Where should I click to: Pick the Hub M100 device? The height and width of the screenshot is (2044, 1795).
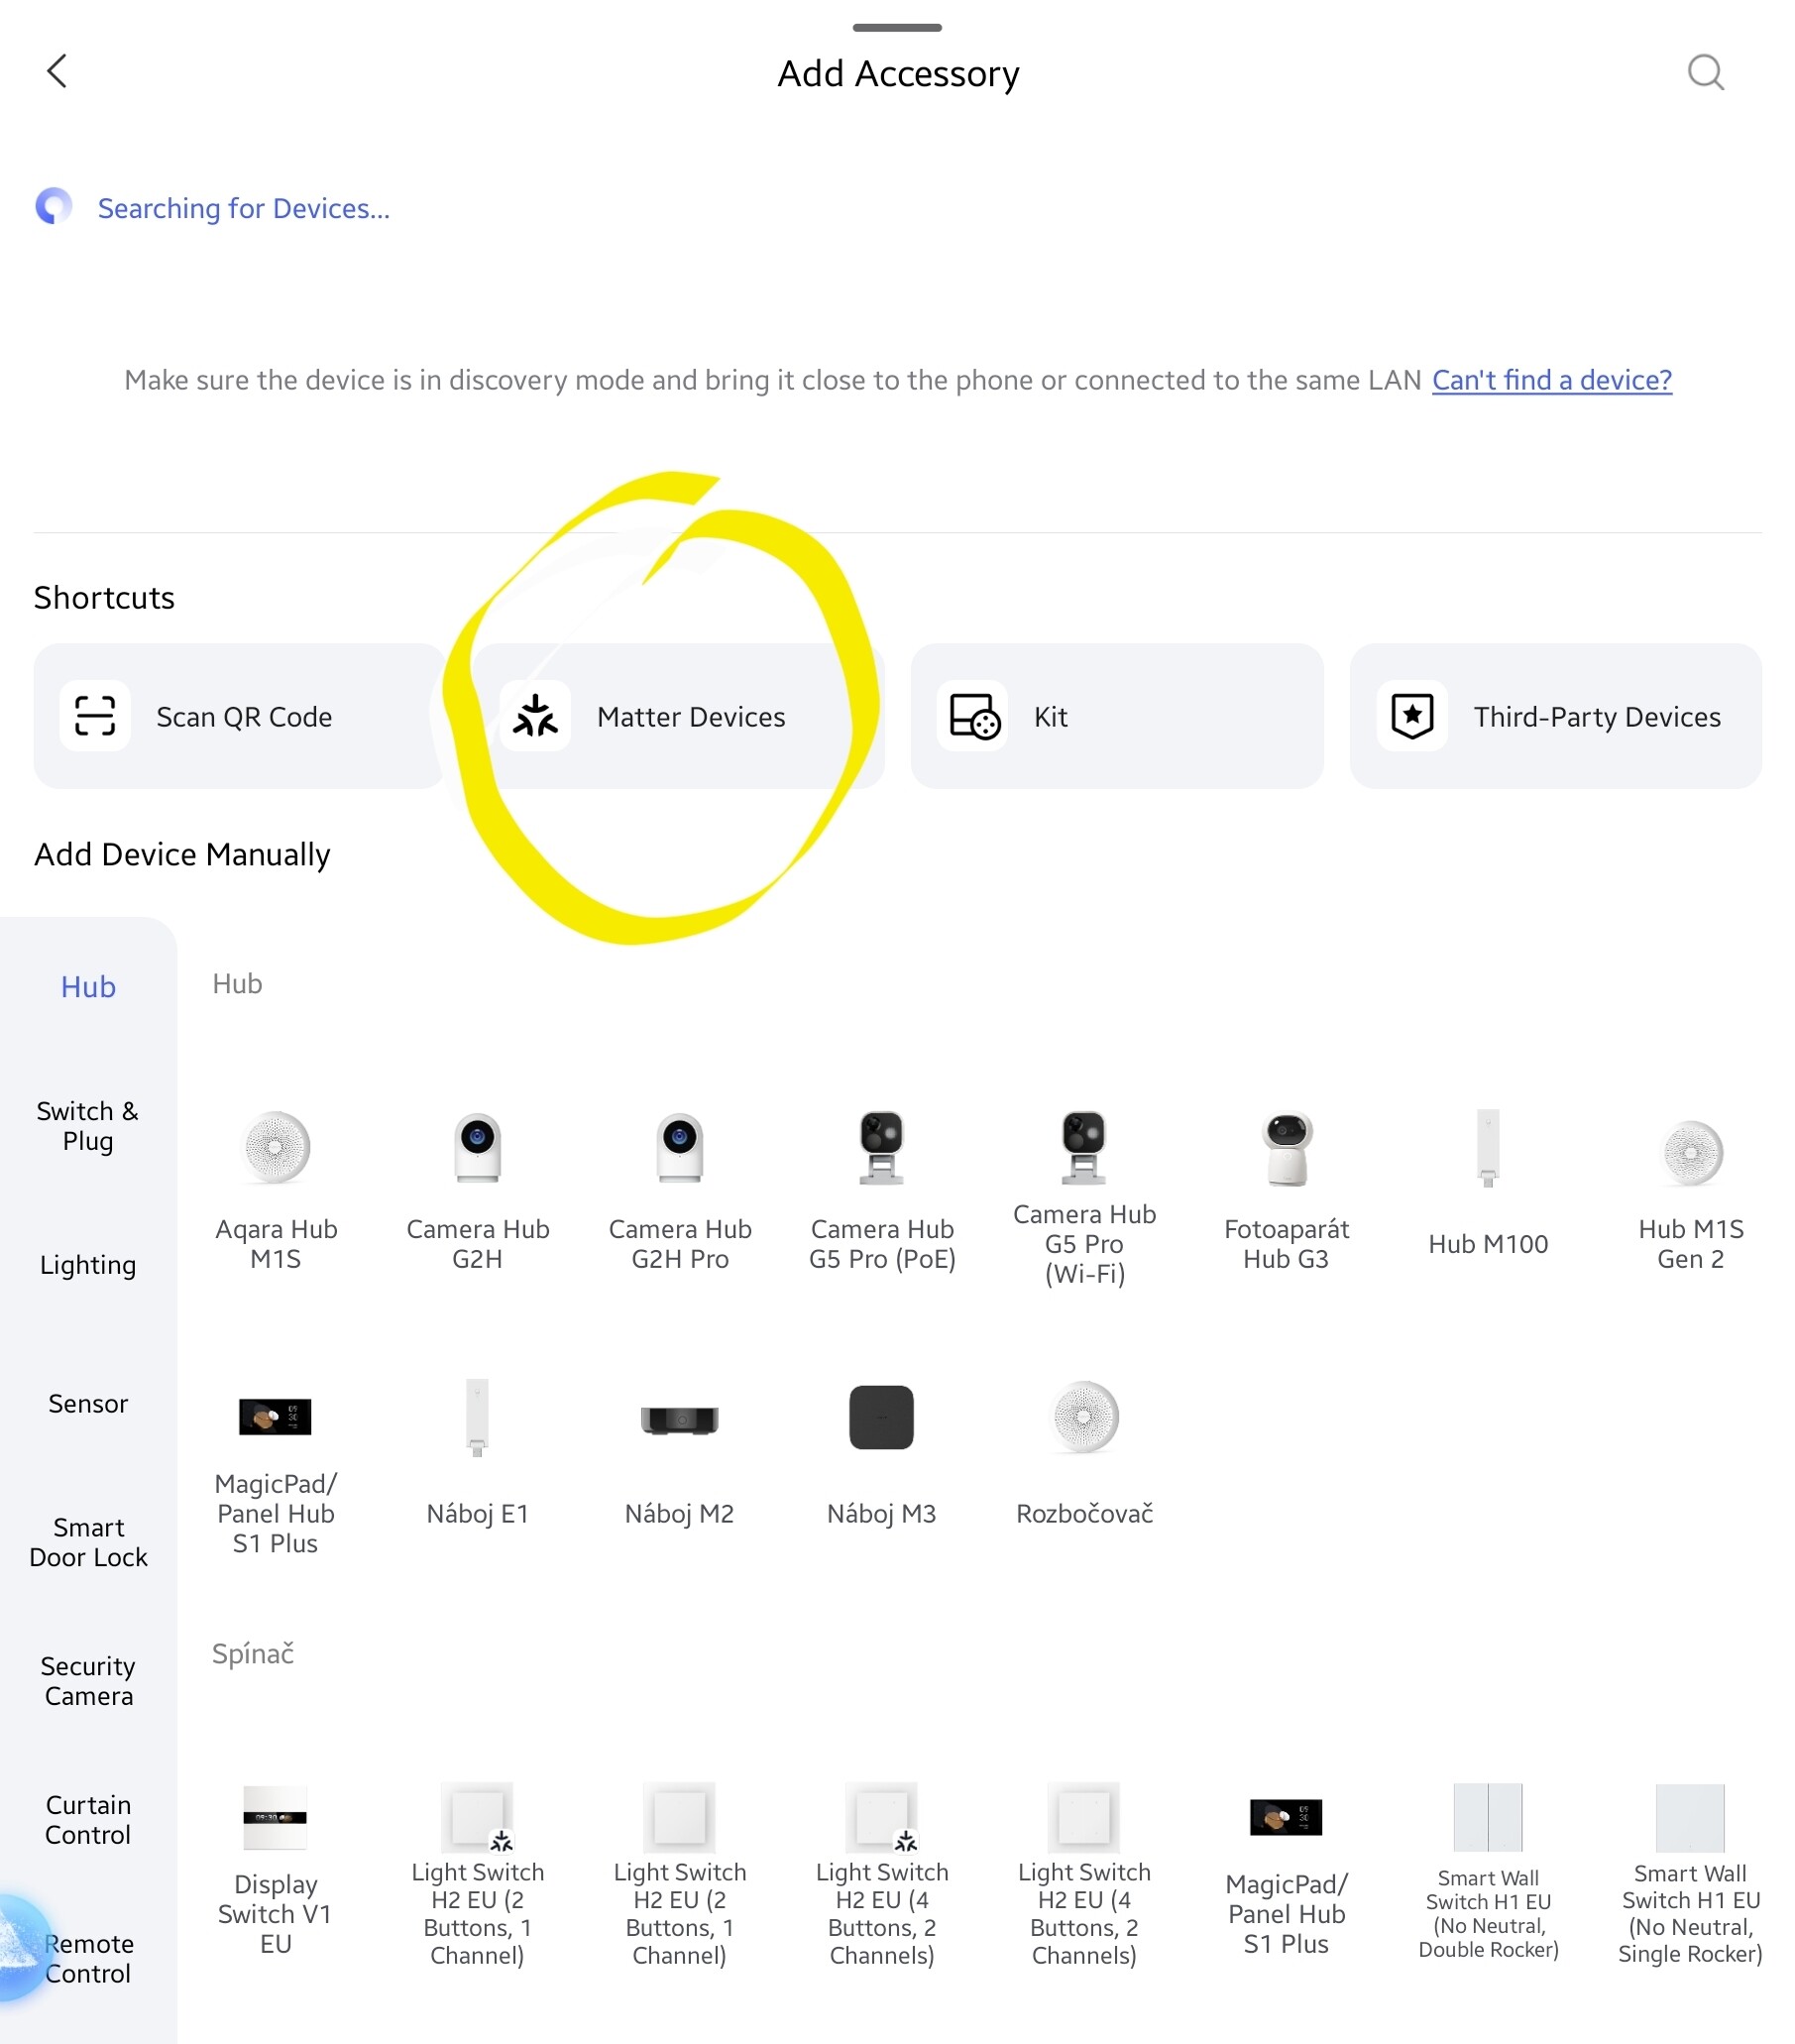(1487, 1187)
